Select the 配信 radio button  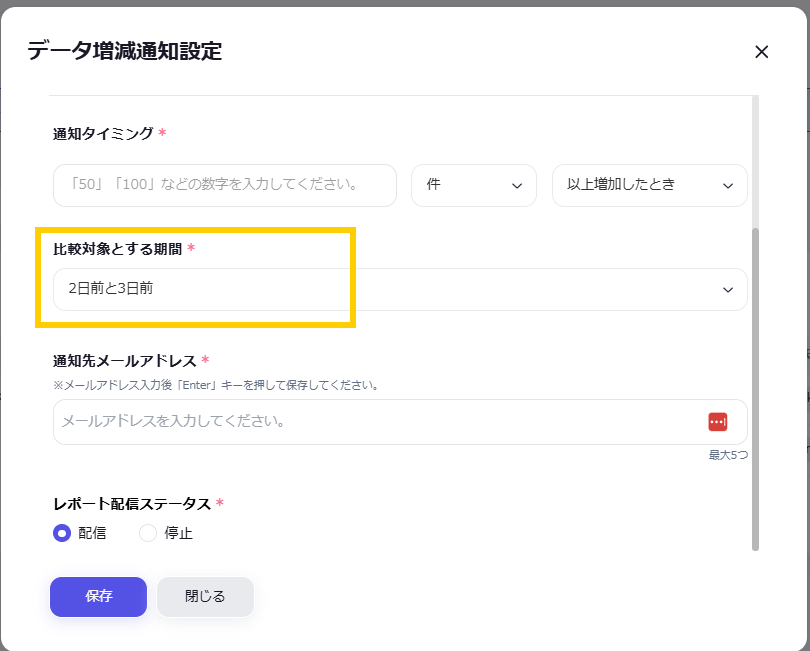tap(62, 533)
